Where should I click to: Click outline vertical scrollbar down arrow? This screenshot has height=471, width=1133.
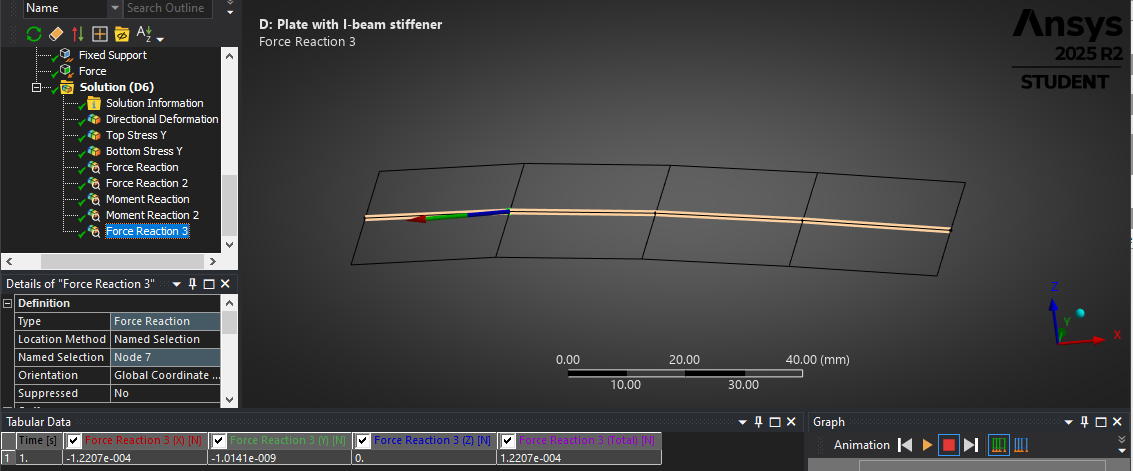230,244
